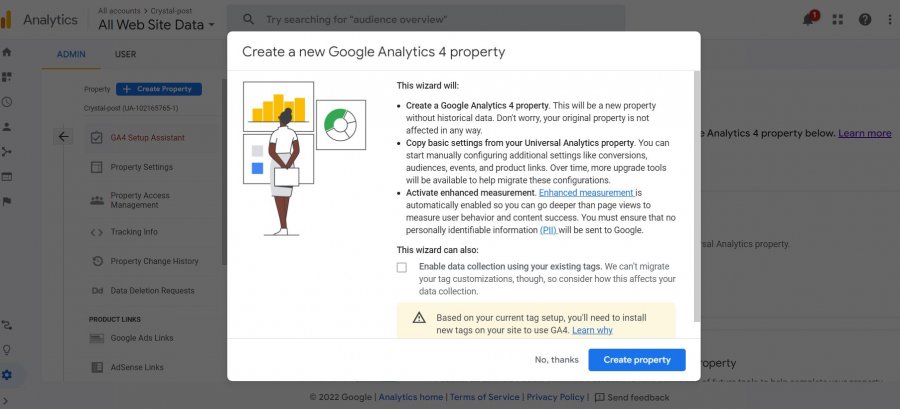The width and height of the screenshot is (900, 409).
Task: Click the Audience person icon in sidebar
Action: pyautogui.click(x=7, y=127)
